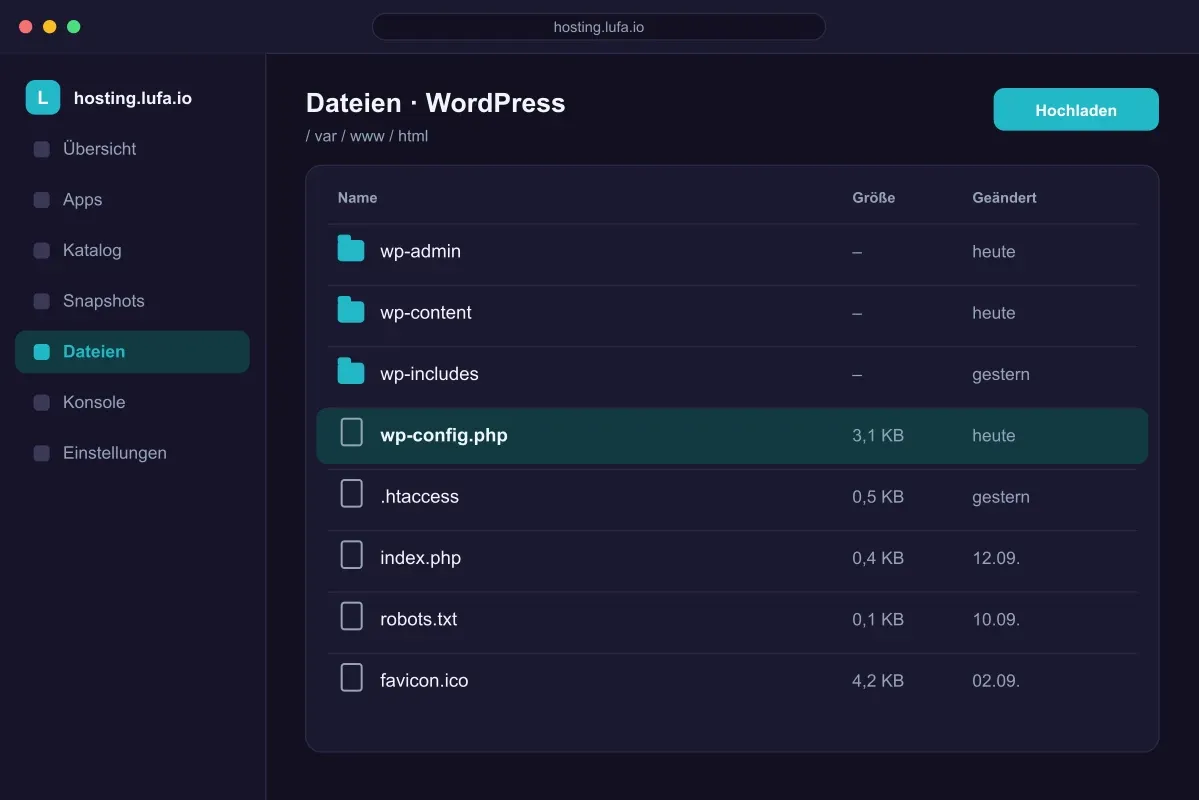Click the Hochladen upload button
Screen dimensions: 1199x800
(x=1076, y=109)
